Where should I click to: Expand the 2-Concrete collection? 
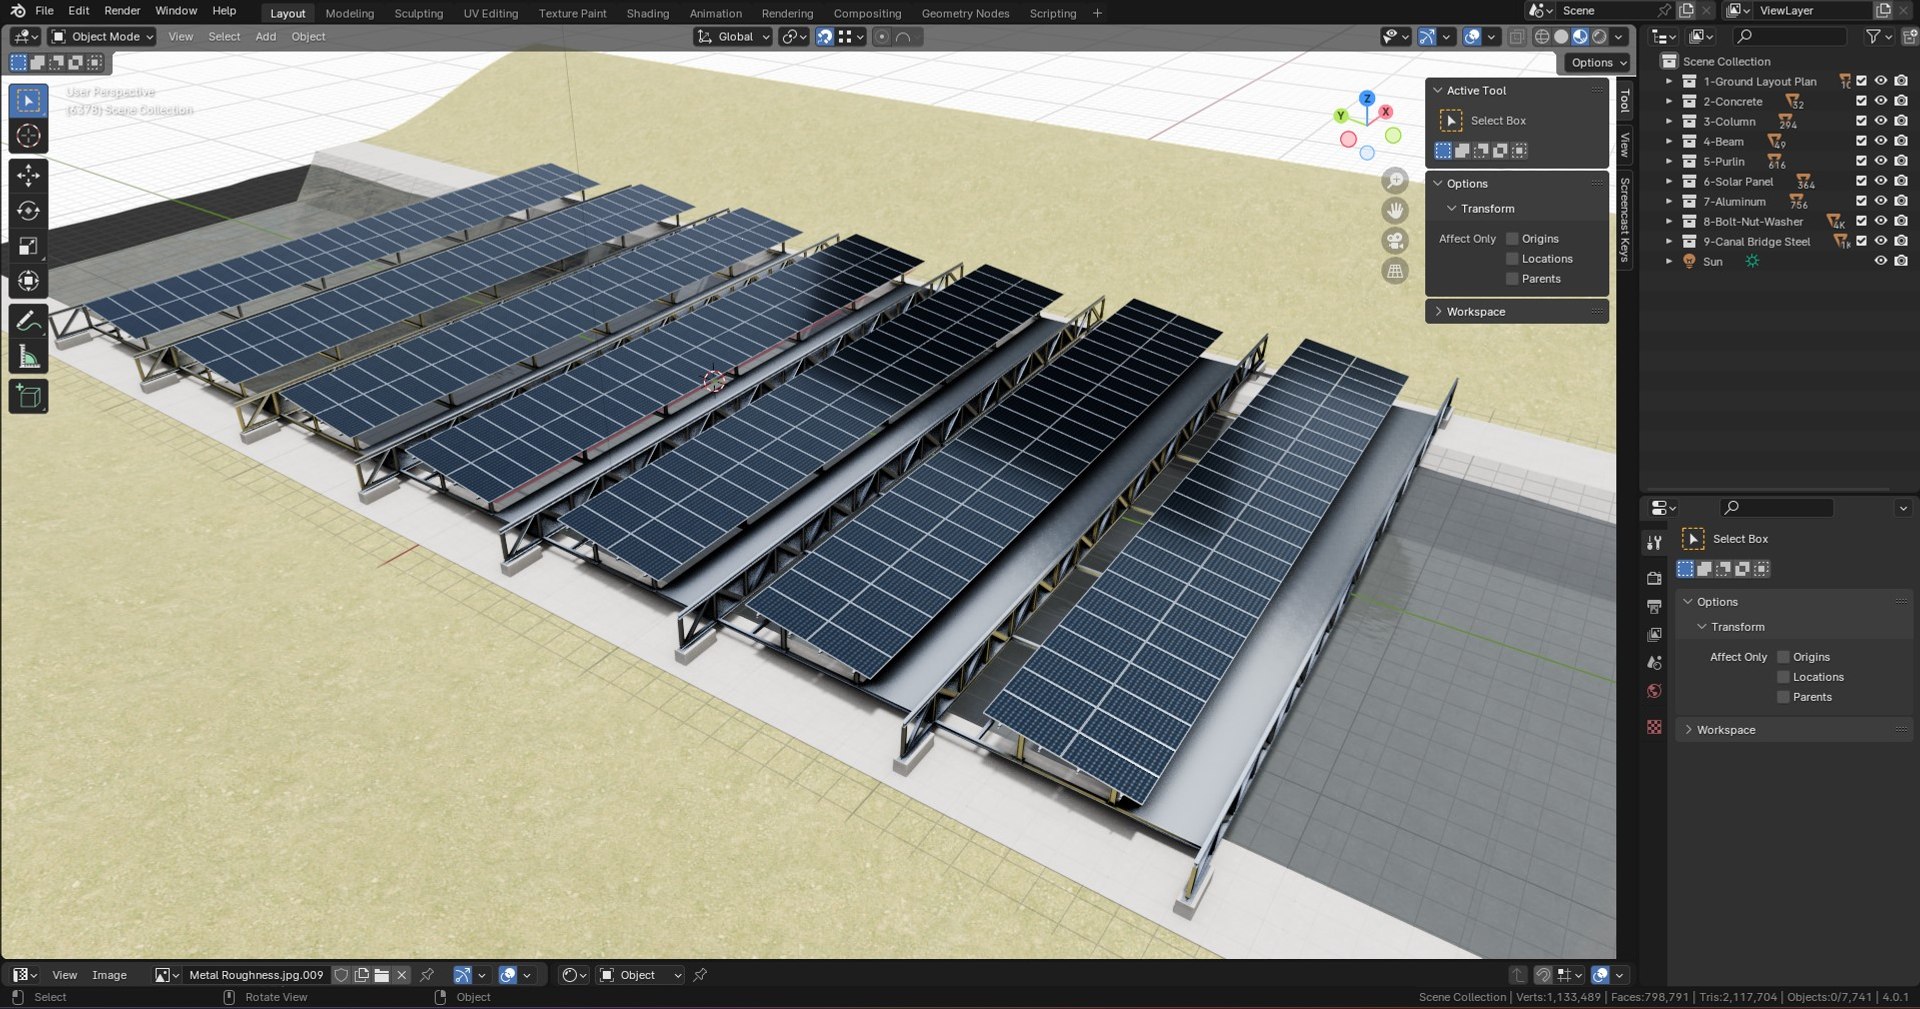pyautogui.click(x=1668, y=101)
